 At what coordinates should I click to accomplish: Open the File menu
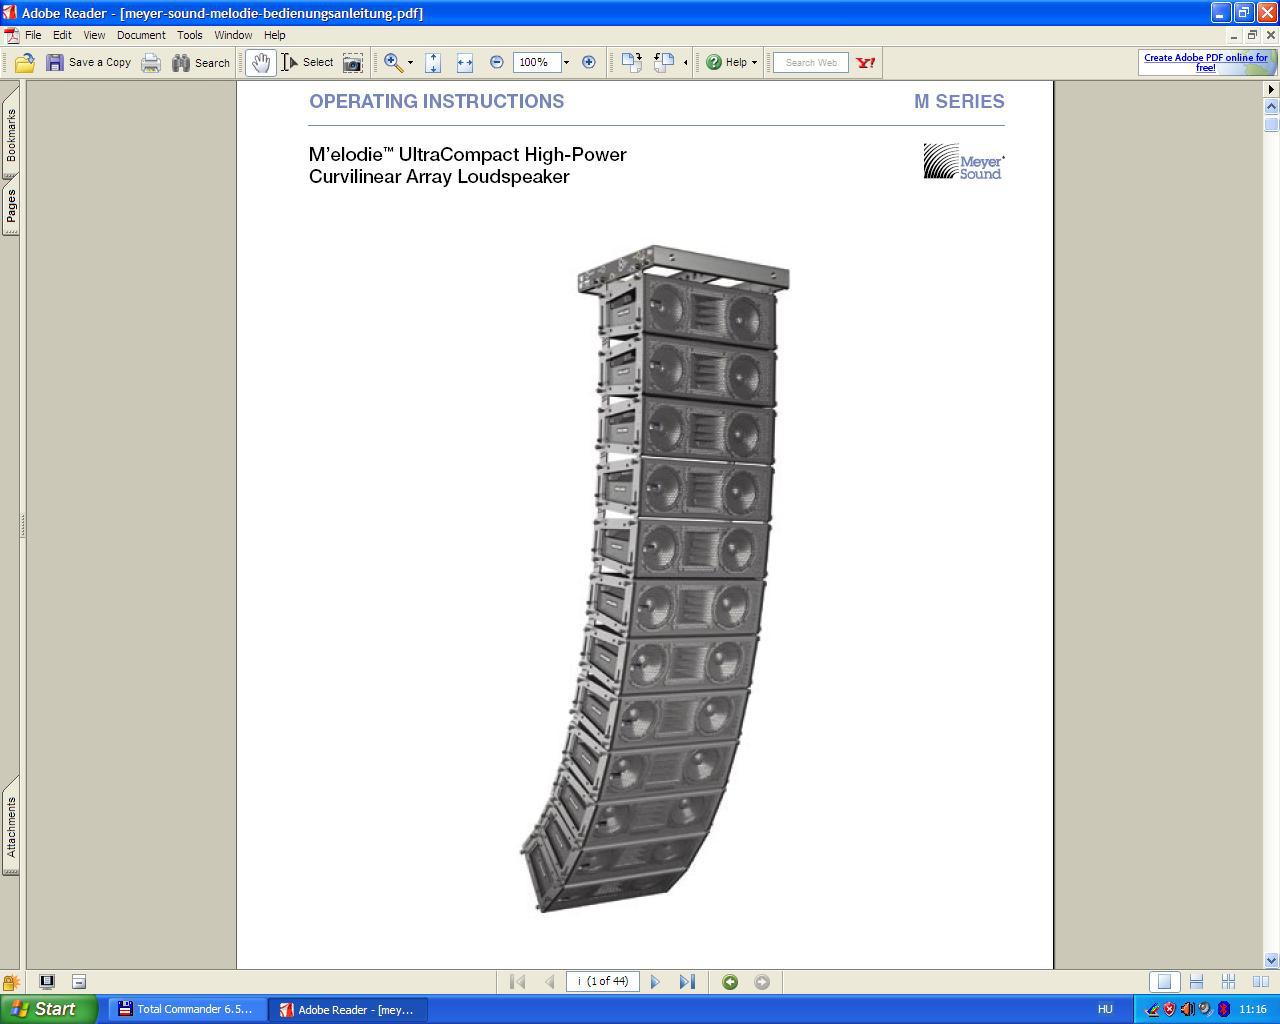pos(33,35)
